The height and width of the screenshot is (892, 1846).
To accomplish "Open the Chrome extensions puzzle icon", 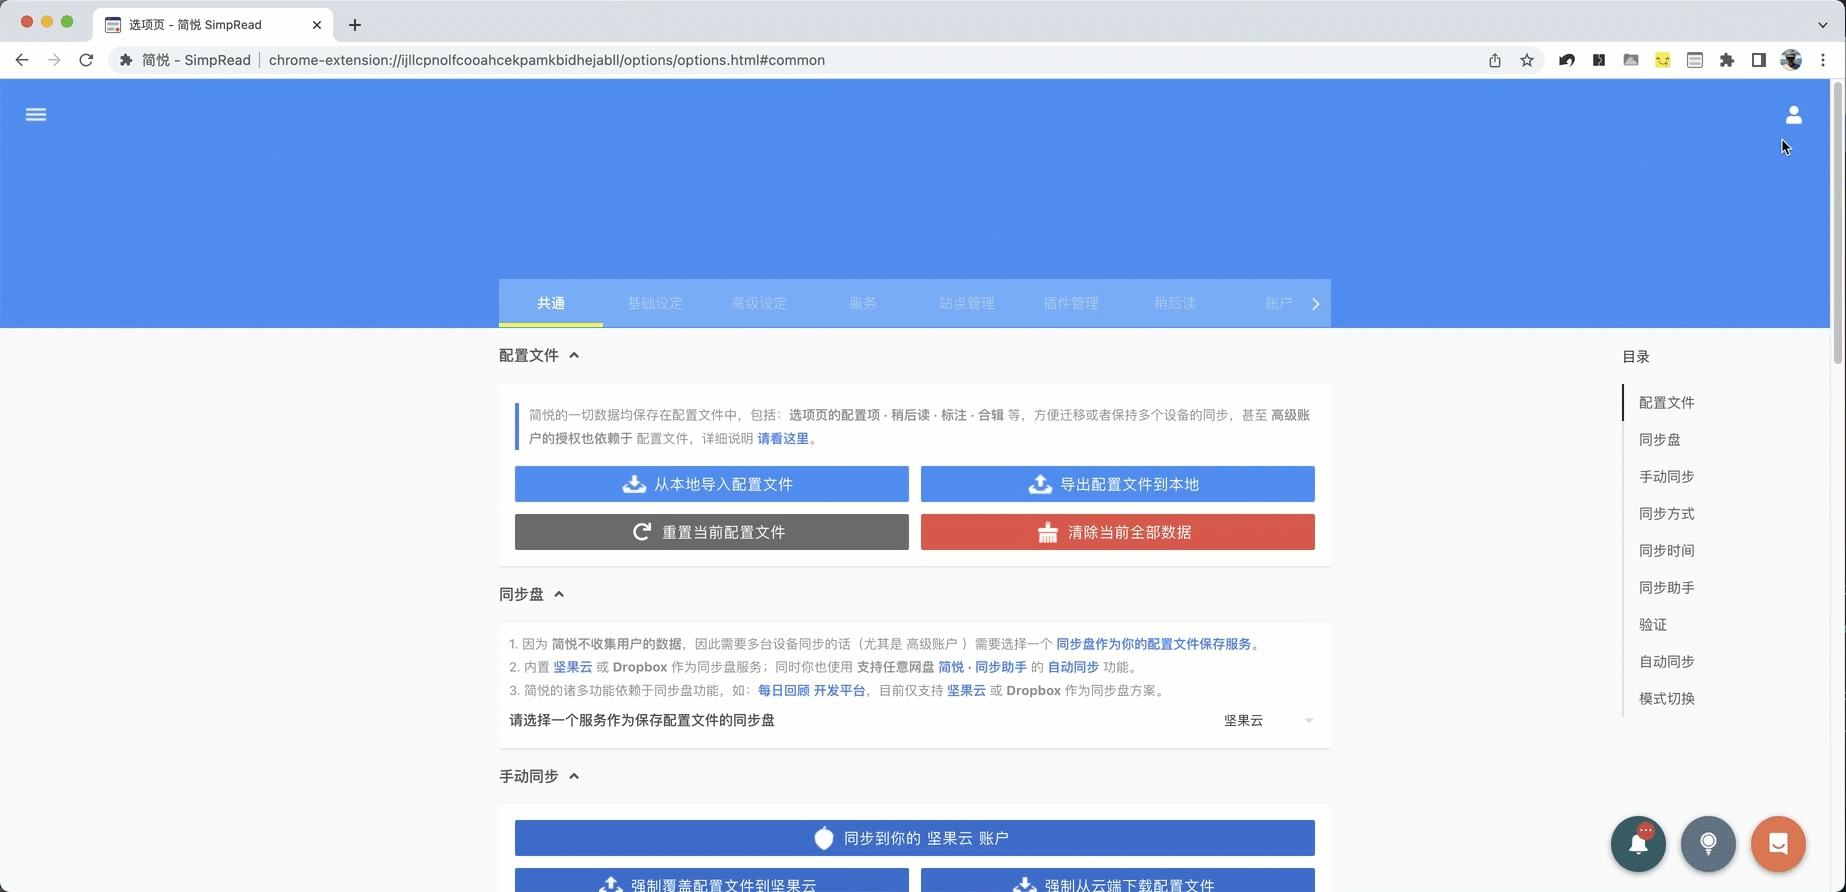I will coord(1727,60).
